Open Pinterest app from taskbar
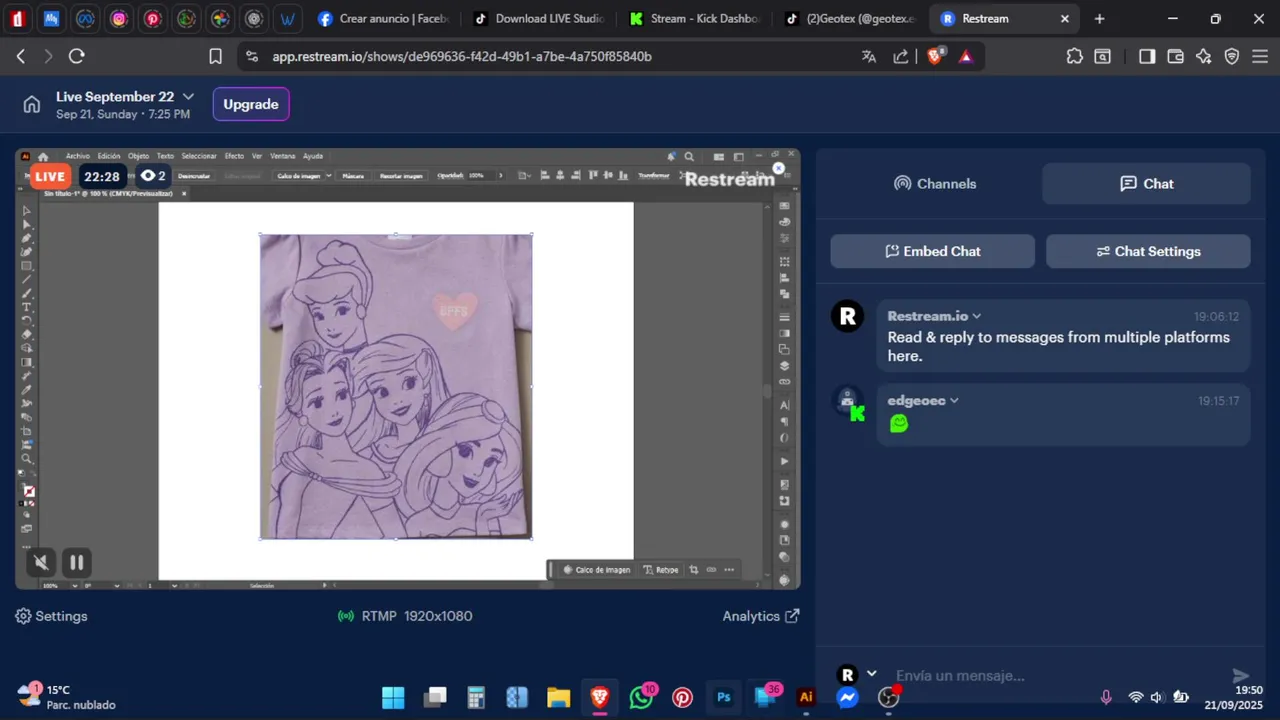This screenshot has height=720, width=1280. pyautogui.click(x=682, y=697)
